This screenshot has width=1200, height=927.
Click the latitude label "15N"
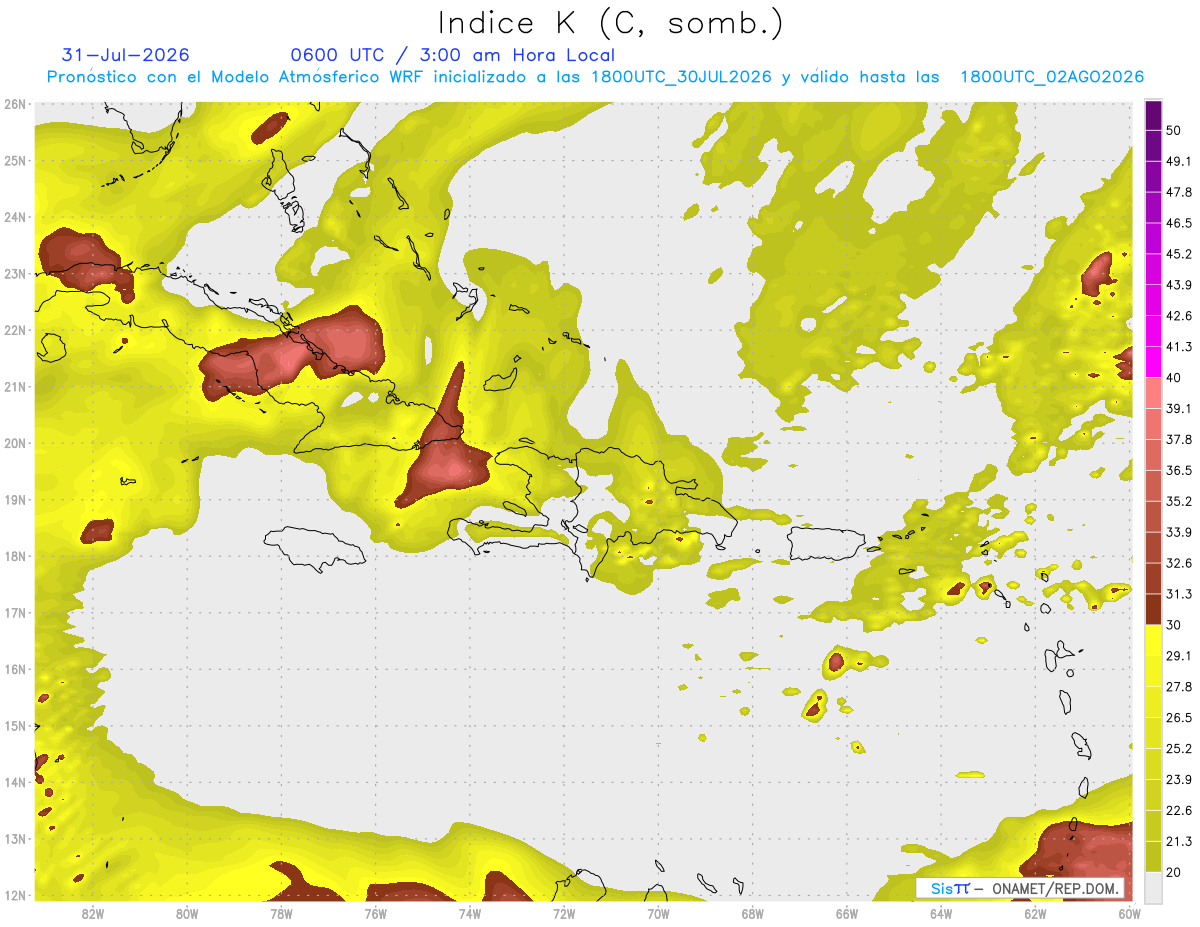(x=15, y=726)
